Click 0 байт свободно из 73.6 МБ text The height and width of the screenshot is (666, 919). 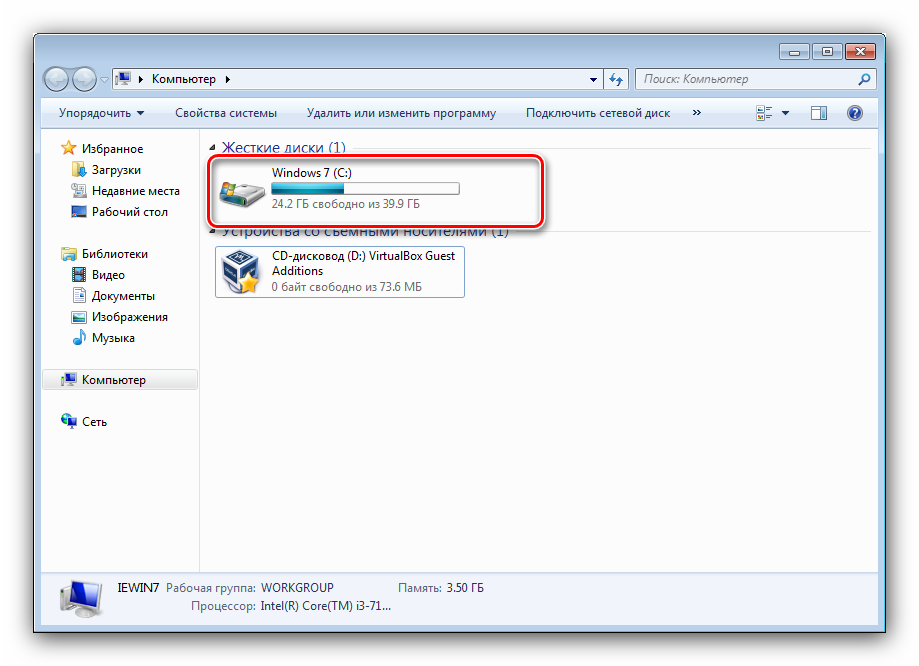[346, 287]
